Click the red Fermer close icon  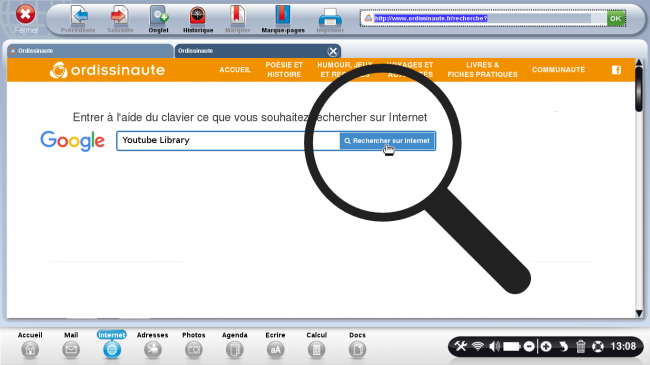(25, 15)
